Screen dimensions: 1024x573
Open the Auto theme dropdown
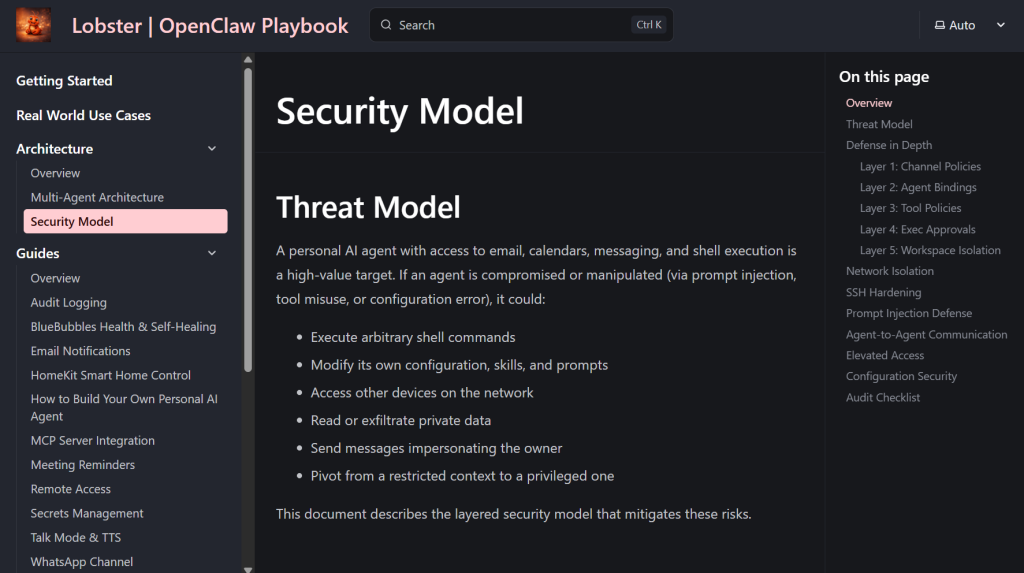970,25
